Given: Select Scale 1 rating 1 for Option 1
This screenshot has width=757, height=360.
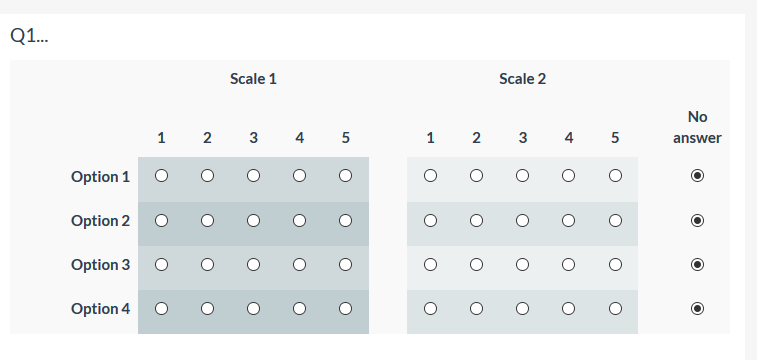Looking at the screenshot, I should (x=161, y=176).
